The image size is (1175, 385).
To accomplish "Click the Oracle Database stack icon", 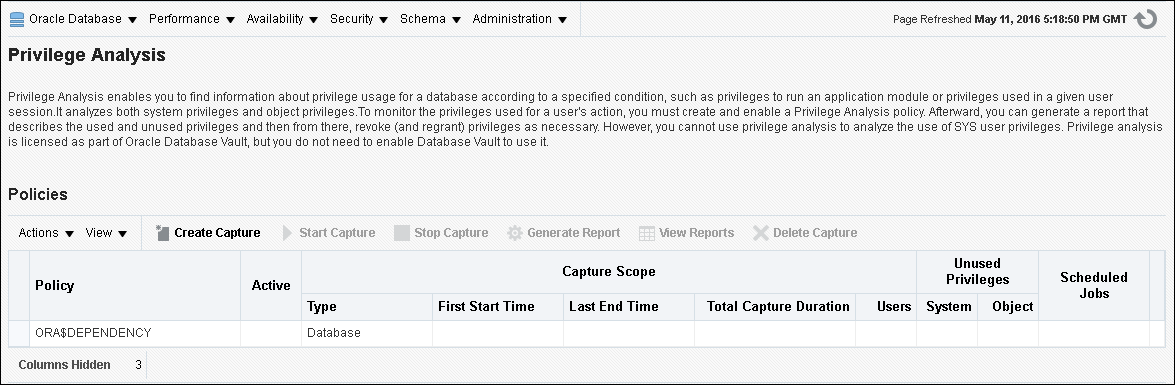I will pyautogui.click(x=16, y=19).
